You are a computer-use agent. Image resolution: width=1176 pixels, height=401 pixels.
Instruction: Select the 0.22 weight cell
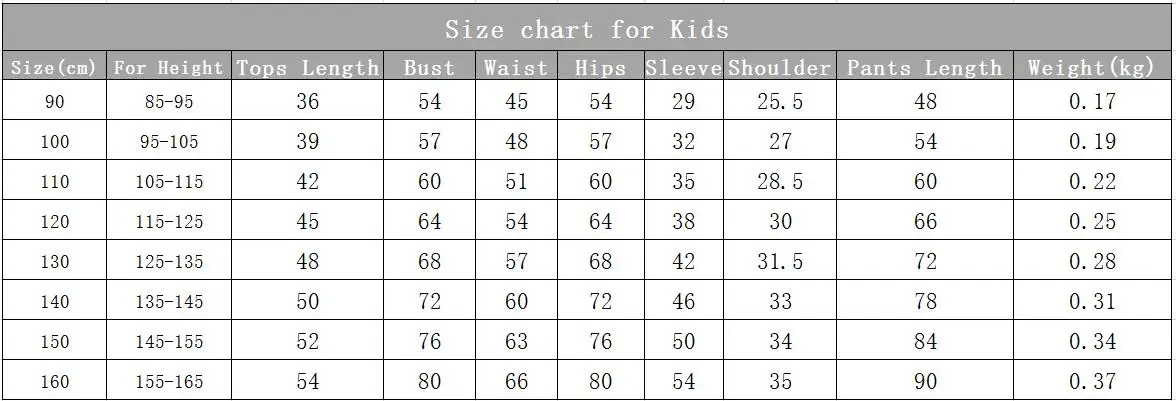[x=1092, y=181]
